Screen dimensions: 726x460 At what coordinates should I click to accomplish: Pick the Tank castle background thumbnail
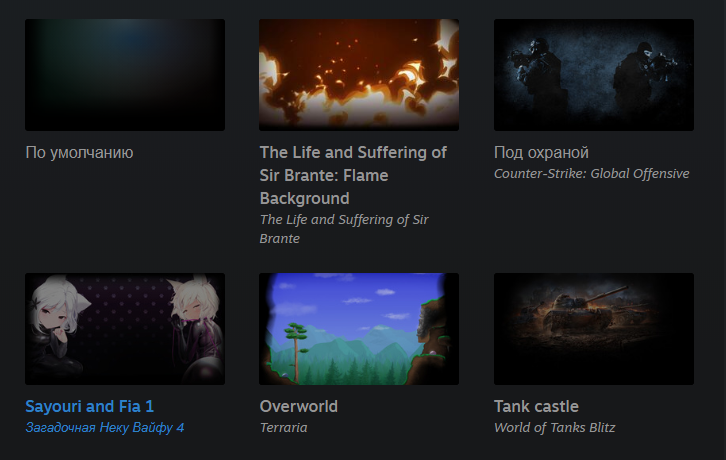coord(594,329)
